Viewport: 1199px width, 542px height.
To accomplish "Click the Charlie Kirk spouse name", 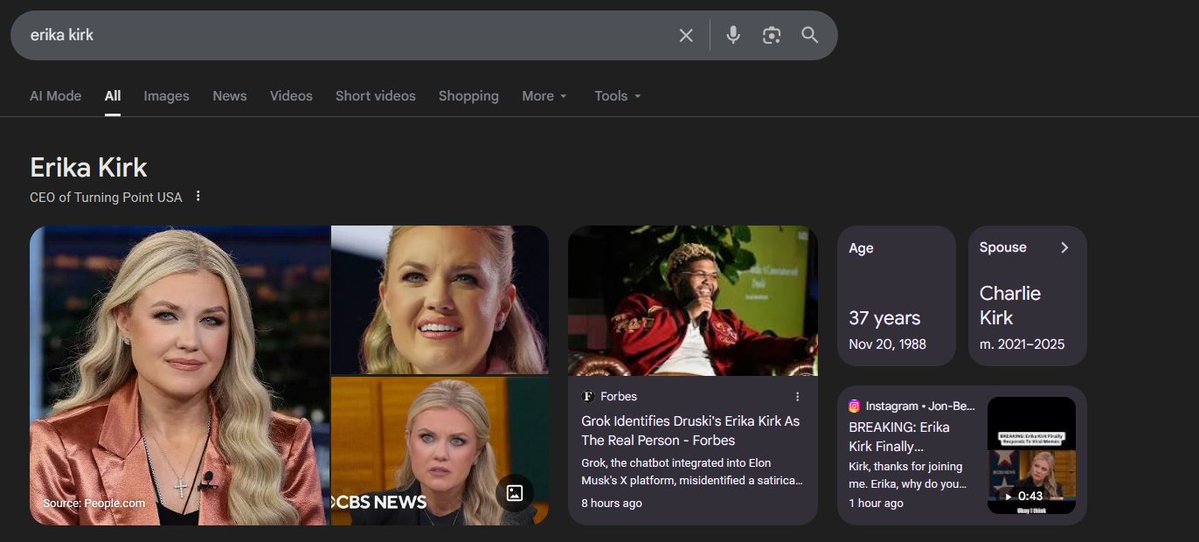I will click(1009, 305).
